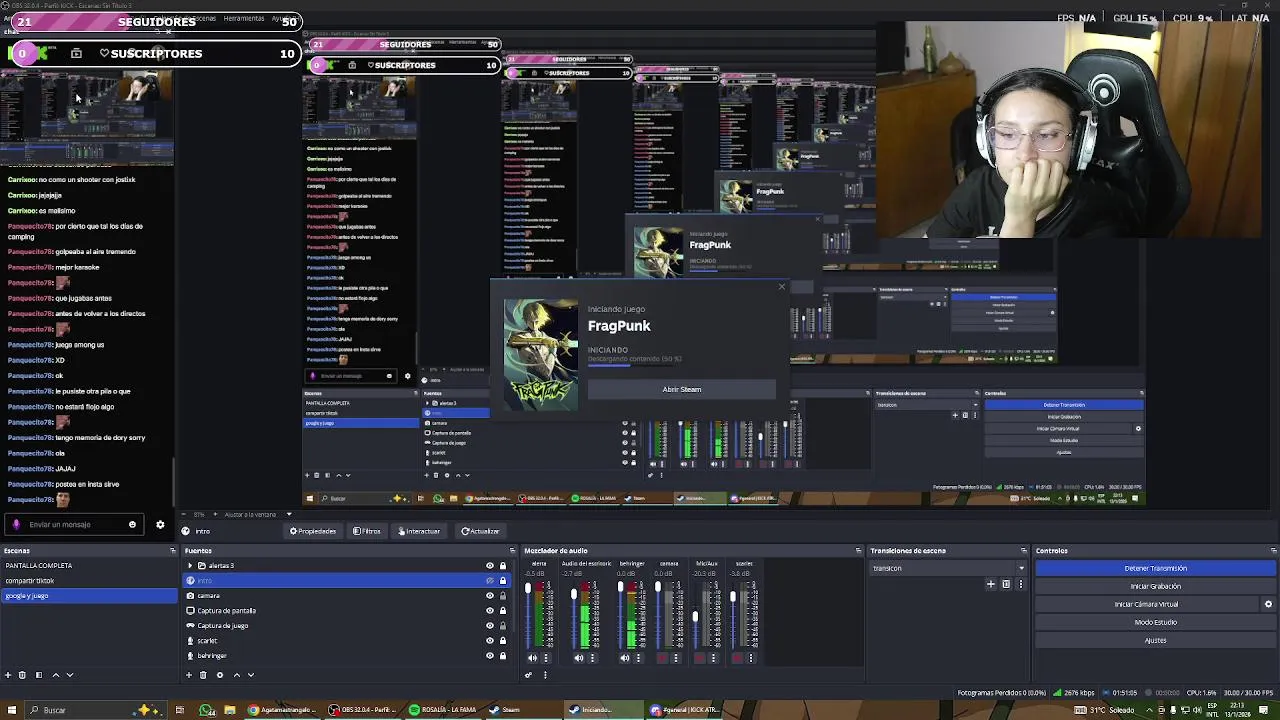The image size is (1280, 720).
Task: Add a new scene with the Escenas plus icon
Action: click(x=8, y=675)
